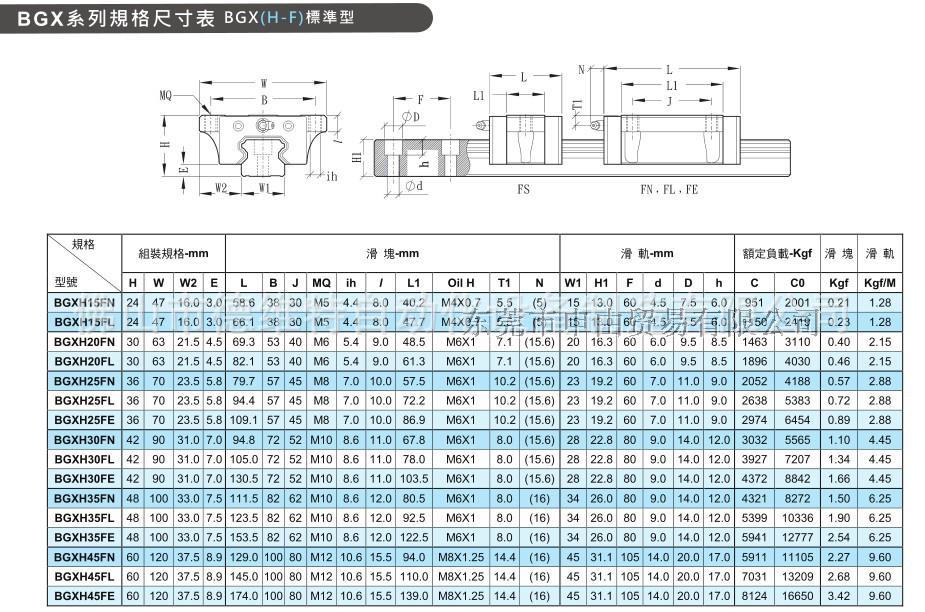
Task: Click the 型號 label in corner header
Action: [x=66, y=282]
